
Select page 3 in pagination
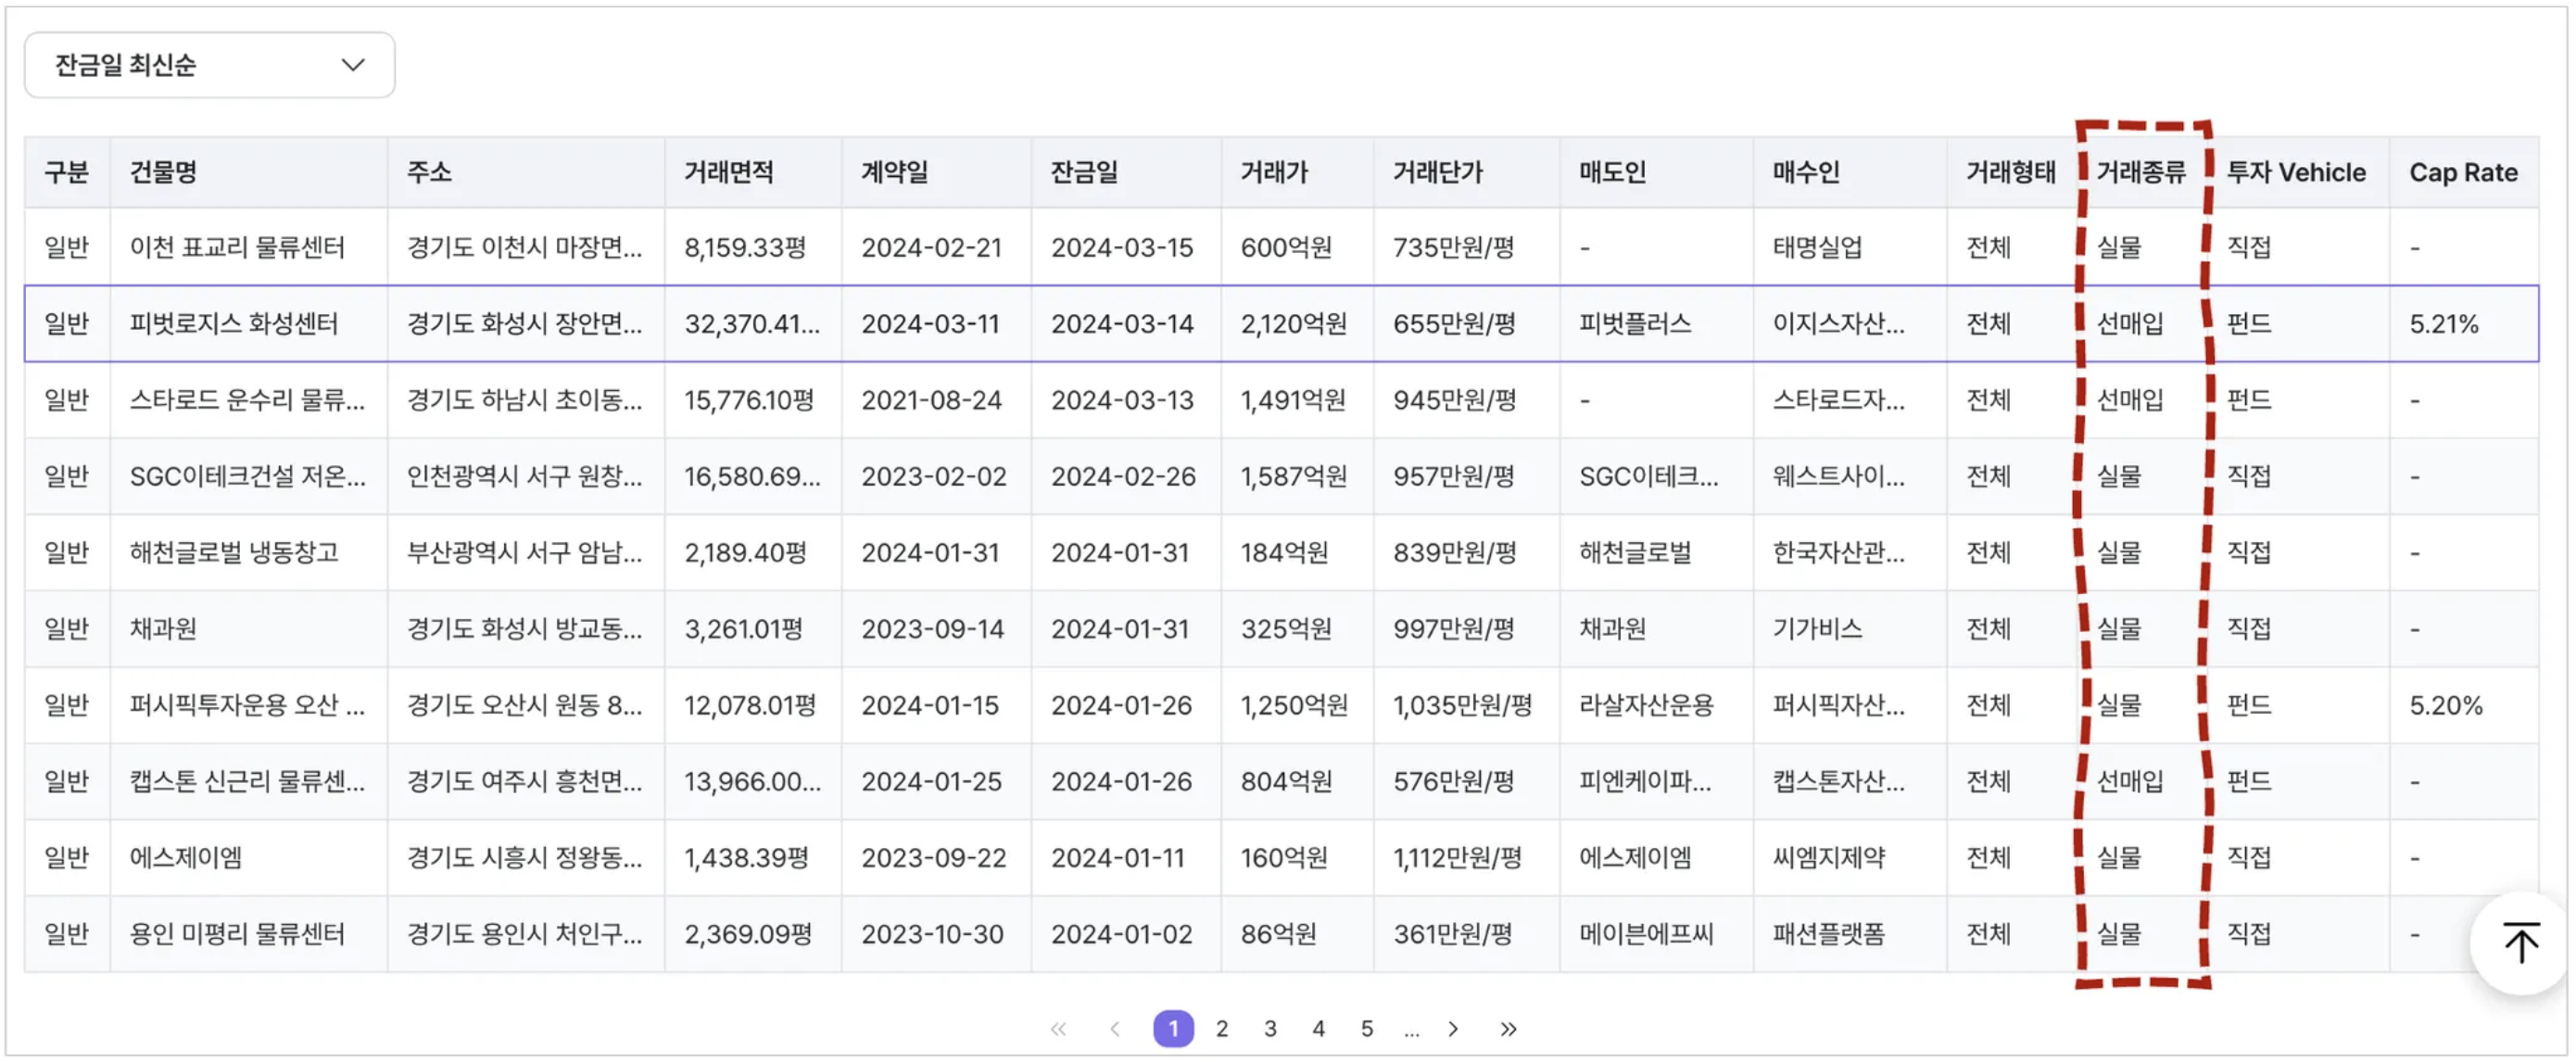pyautogui.click(x=1270, y=1028)
